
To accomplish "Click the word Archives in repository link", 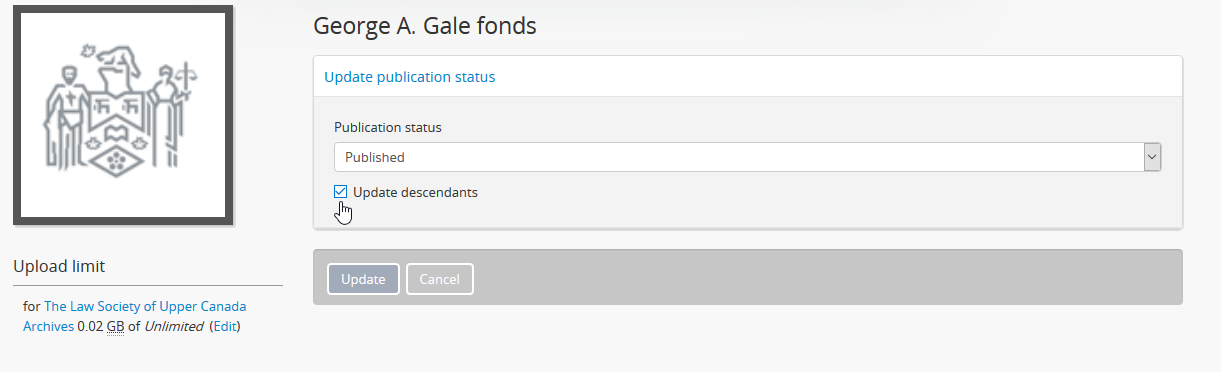I will pyautogui.click(x=48, y=326).
